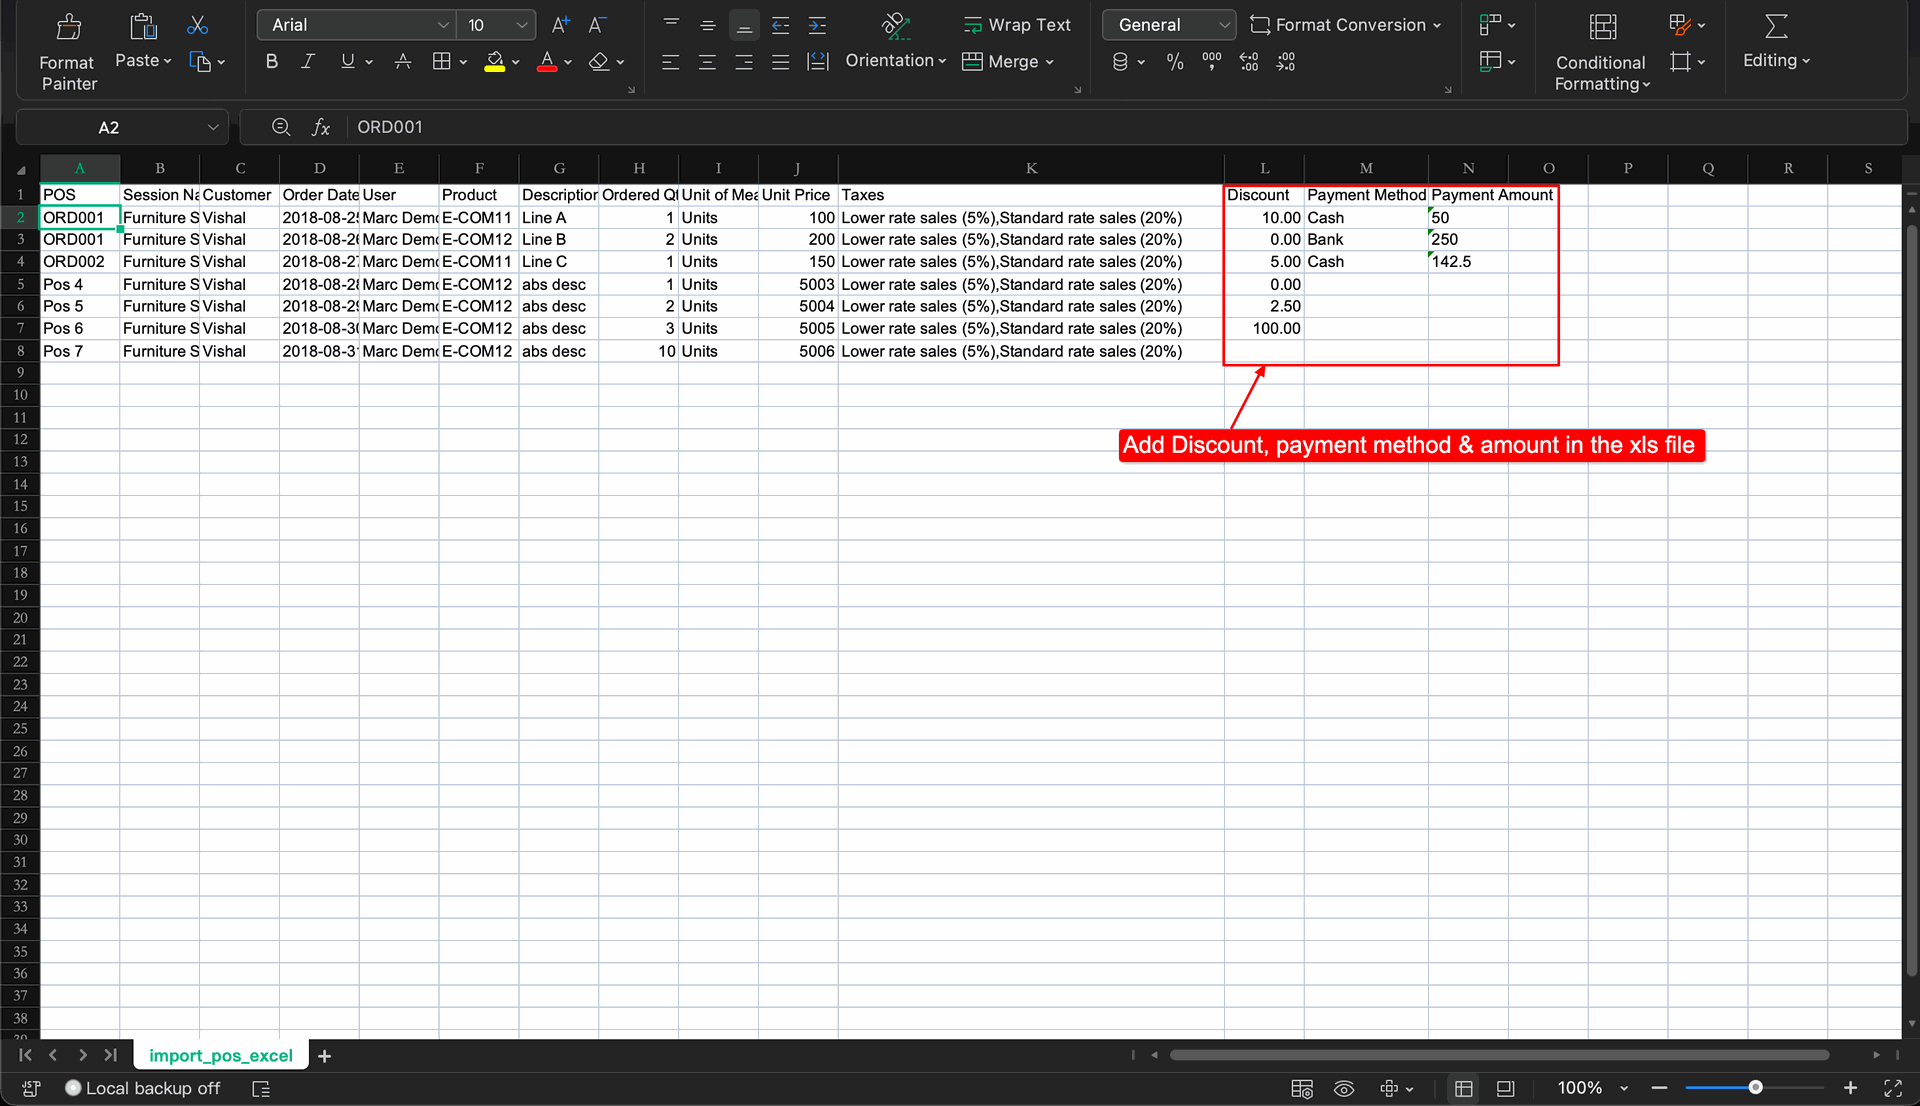Open the Merge cells menu
1920x1106 pixels.
[1008, 62]
